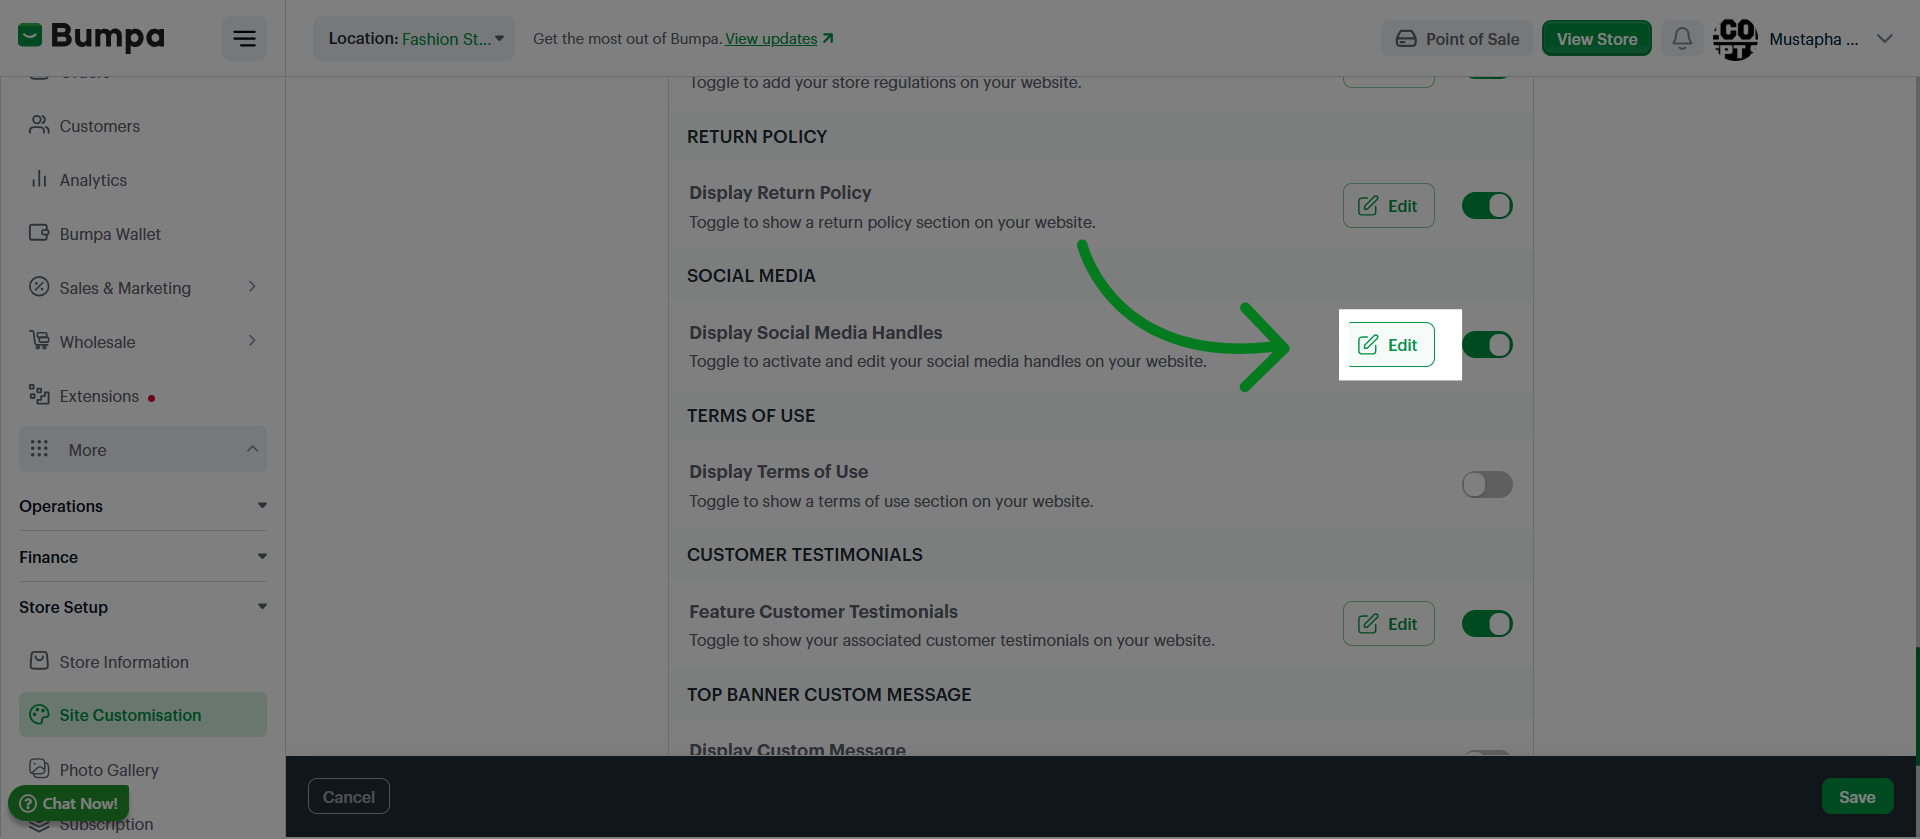Open Point of Sale
The width and height of the screenshot is (1920, 839).
[1457, 39]
